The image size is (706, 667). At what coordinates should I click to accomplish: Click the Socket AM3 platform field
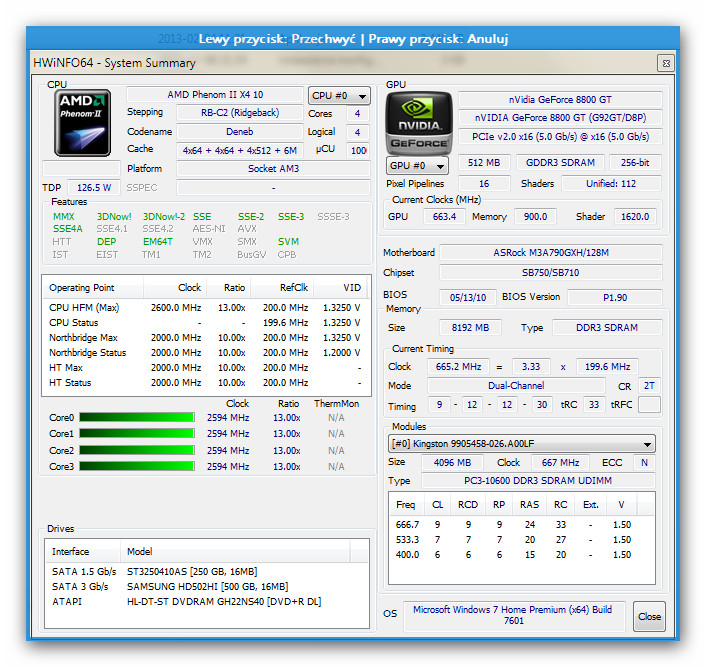click(x=273, y=168)
